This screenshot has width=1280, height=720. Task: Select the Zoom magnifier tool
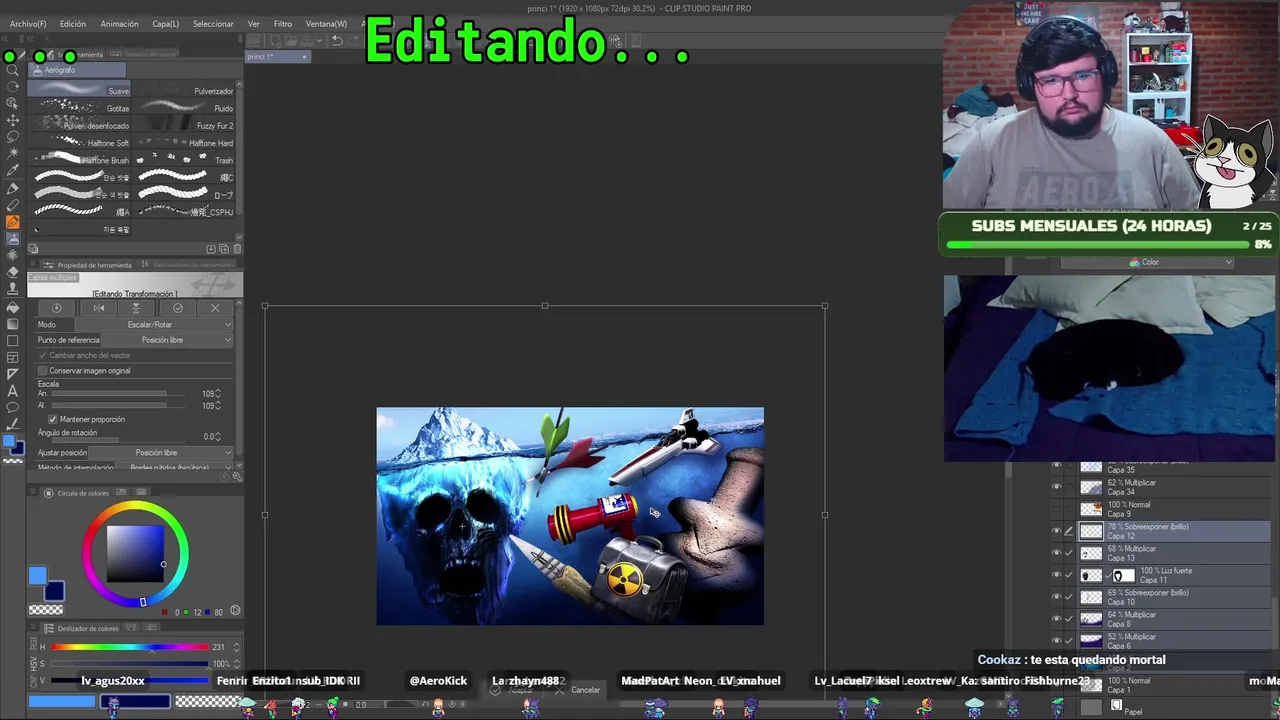(x=13, y=69)
